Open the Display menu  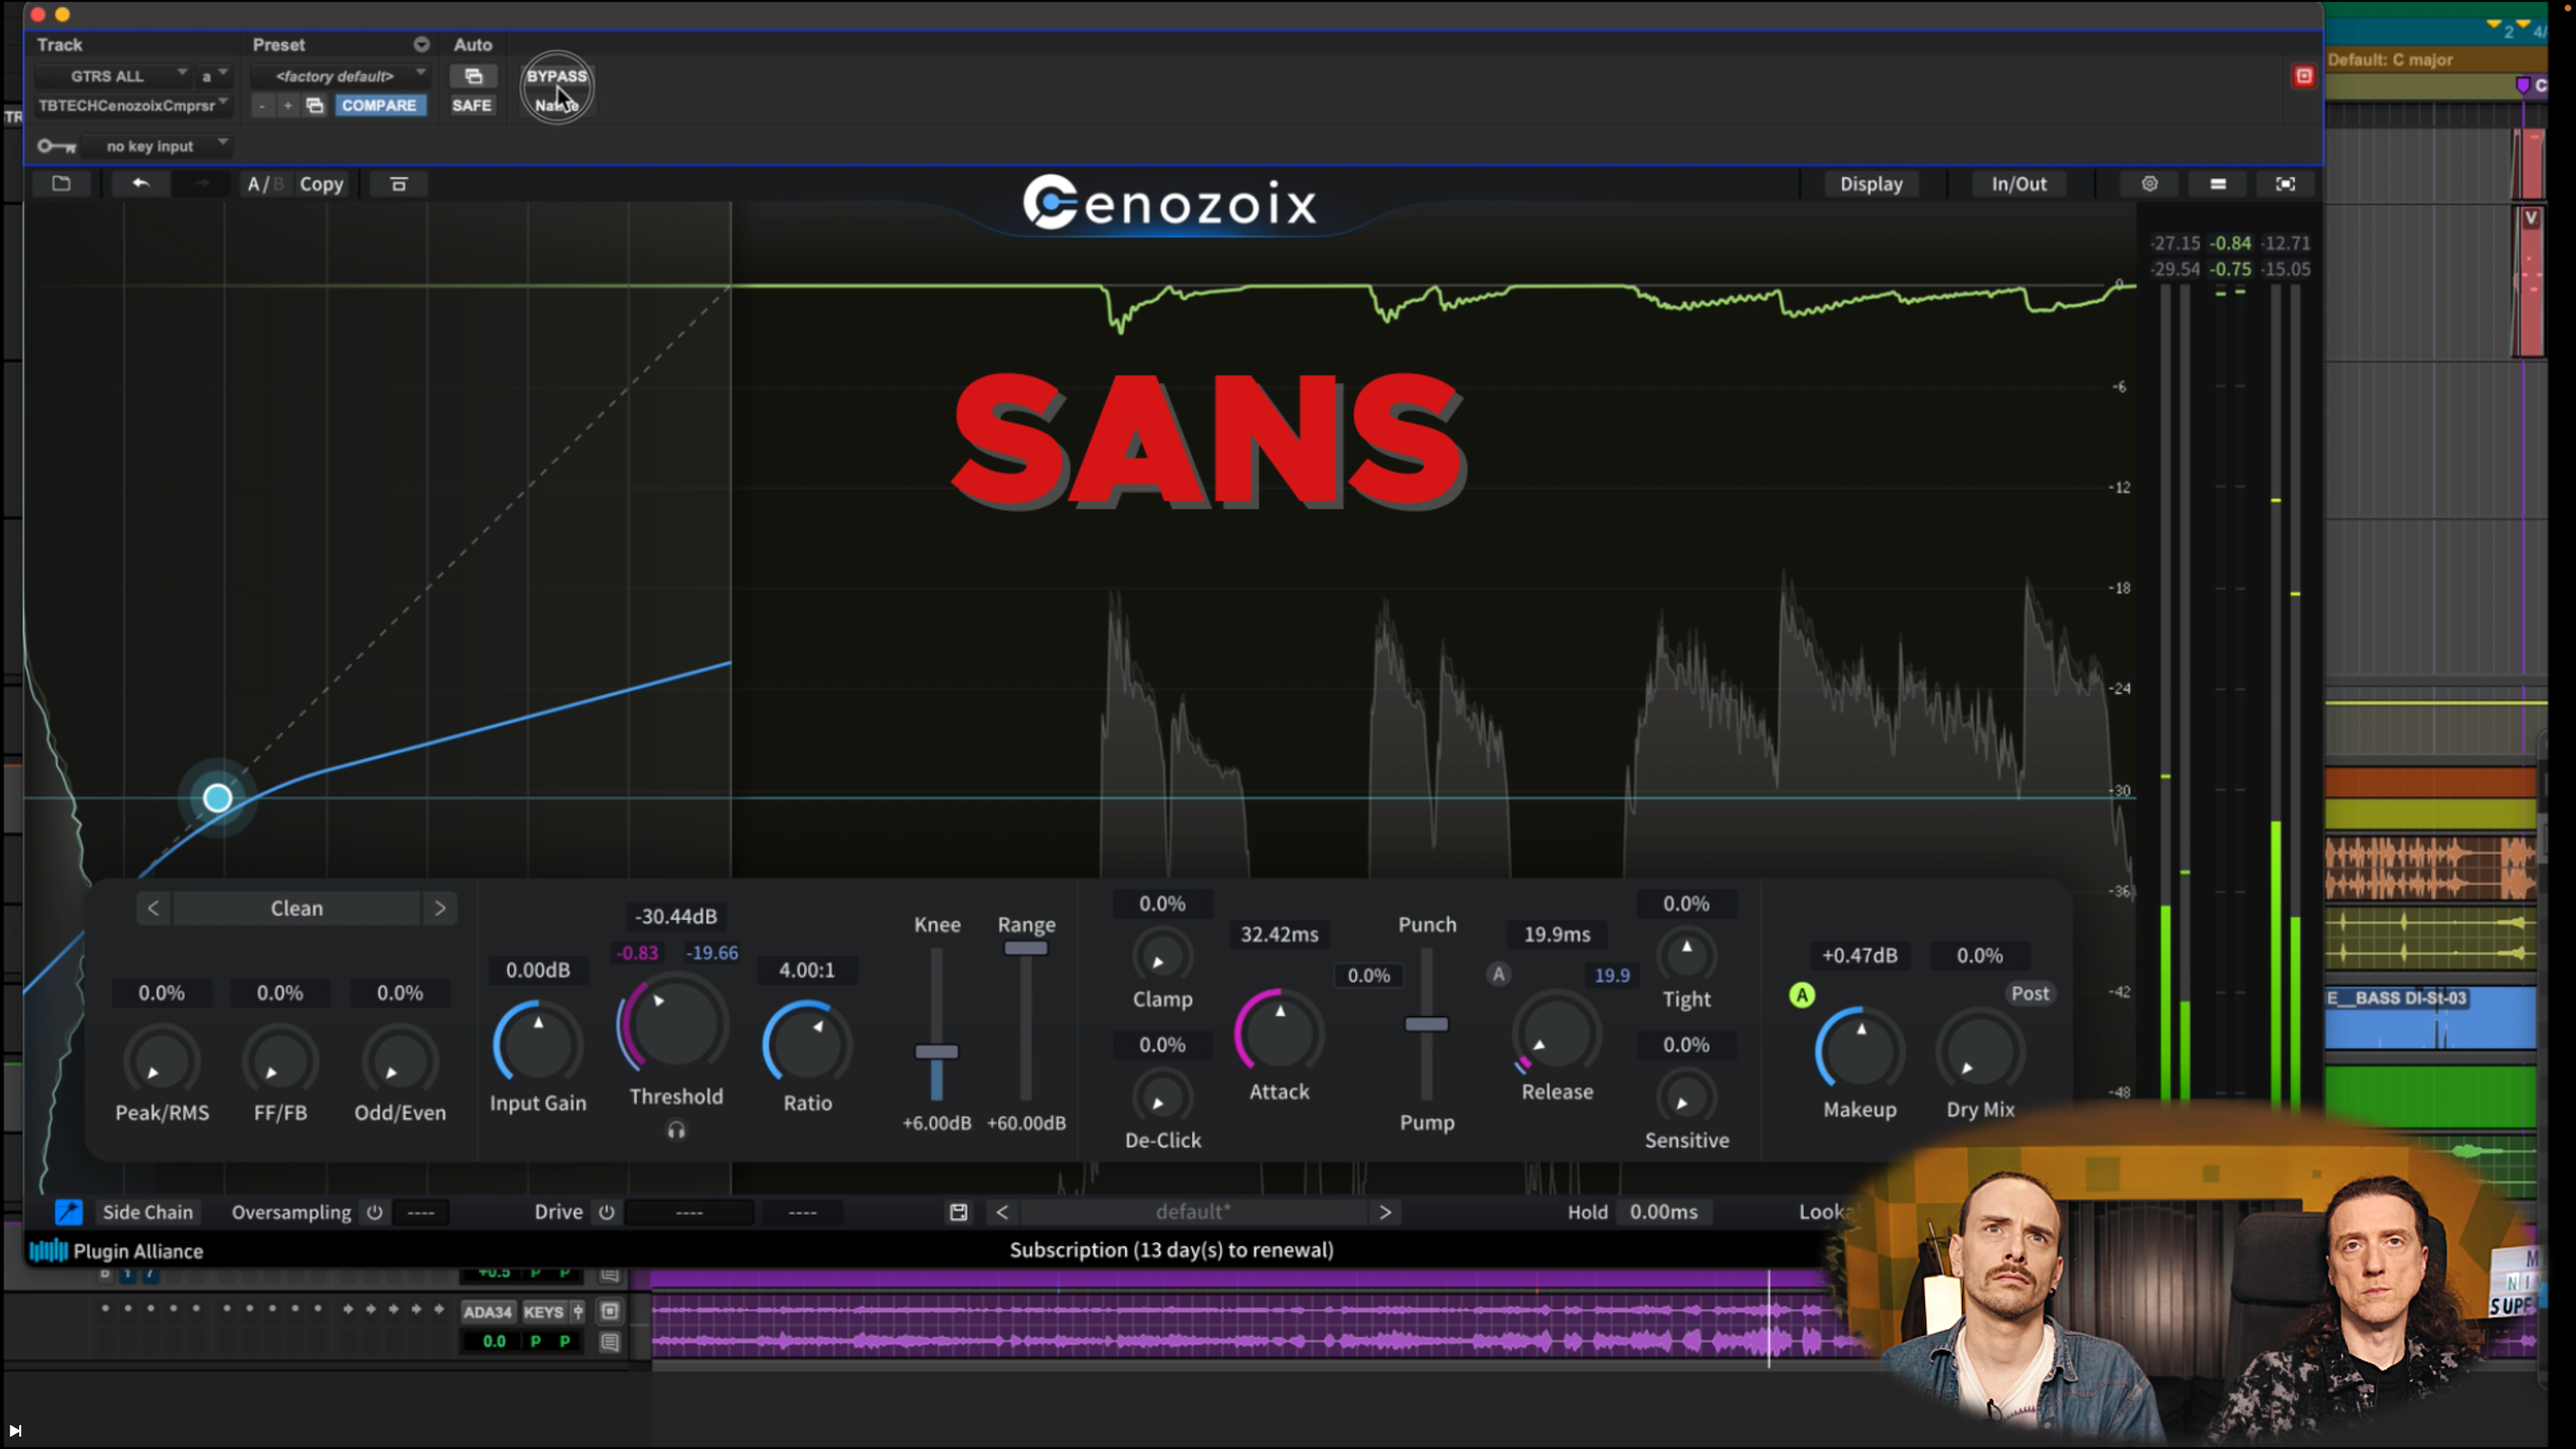click(x=1870, y=184)
